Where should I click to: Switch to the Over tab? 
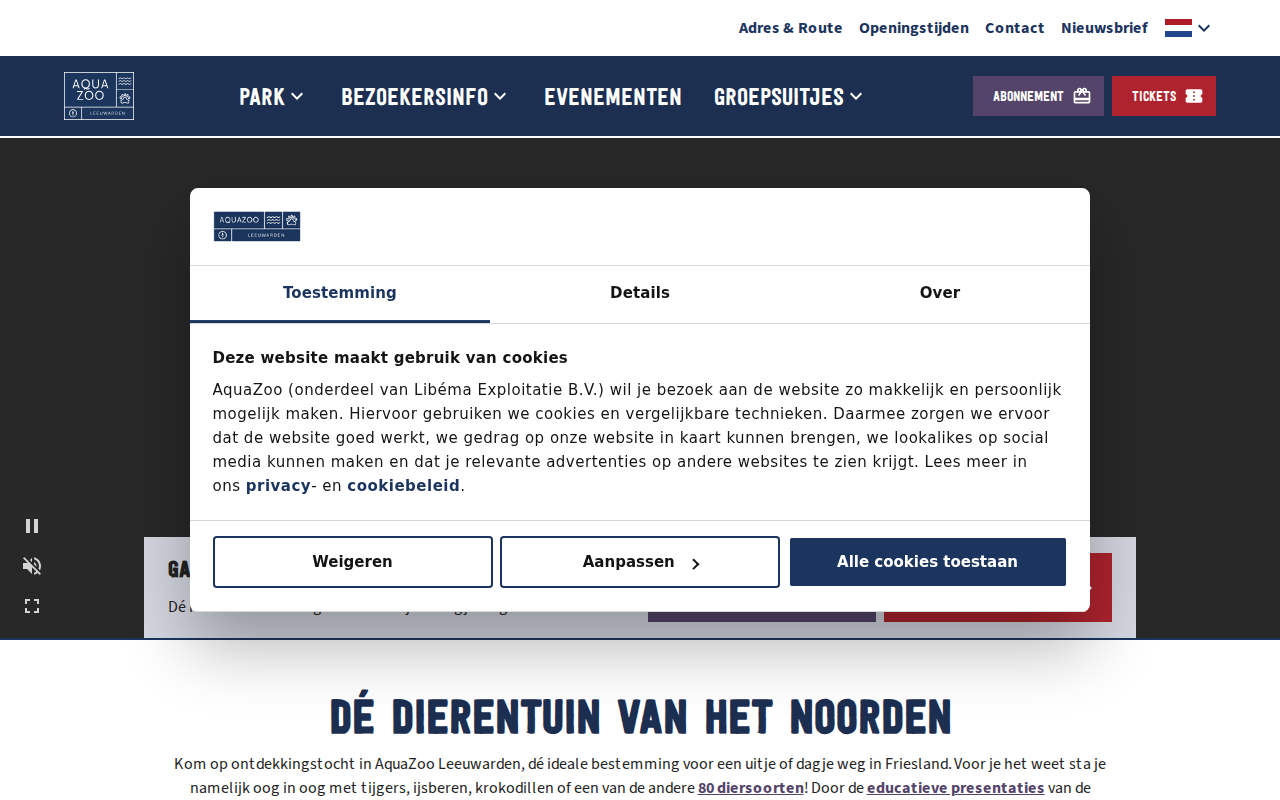click(940, 293)
